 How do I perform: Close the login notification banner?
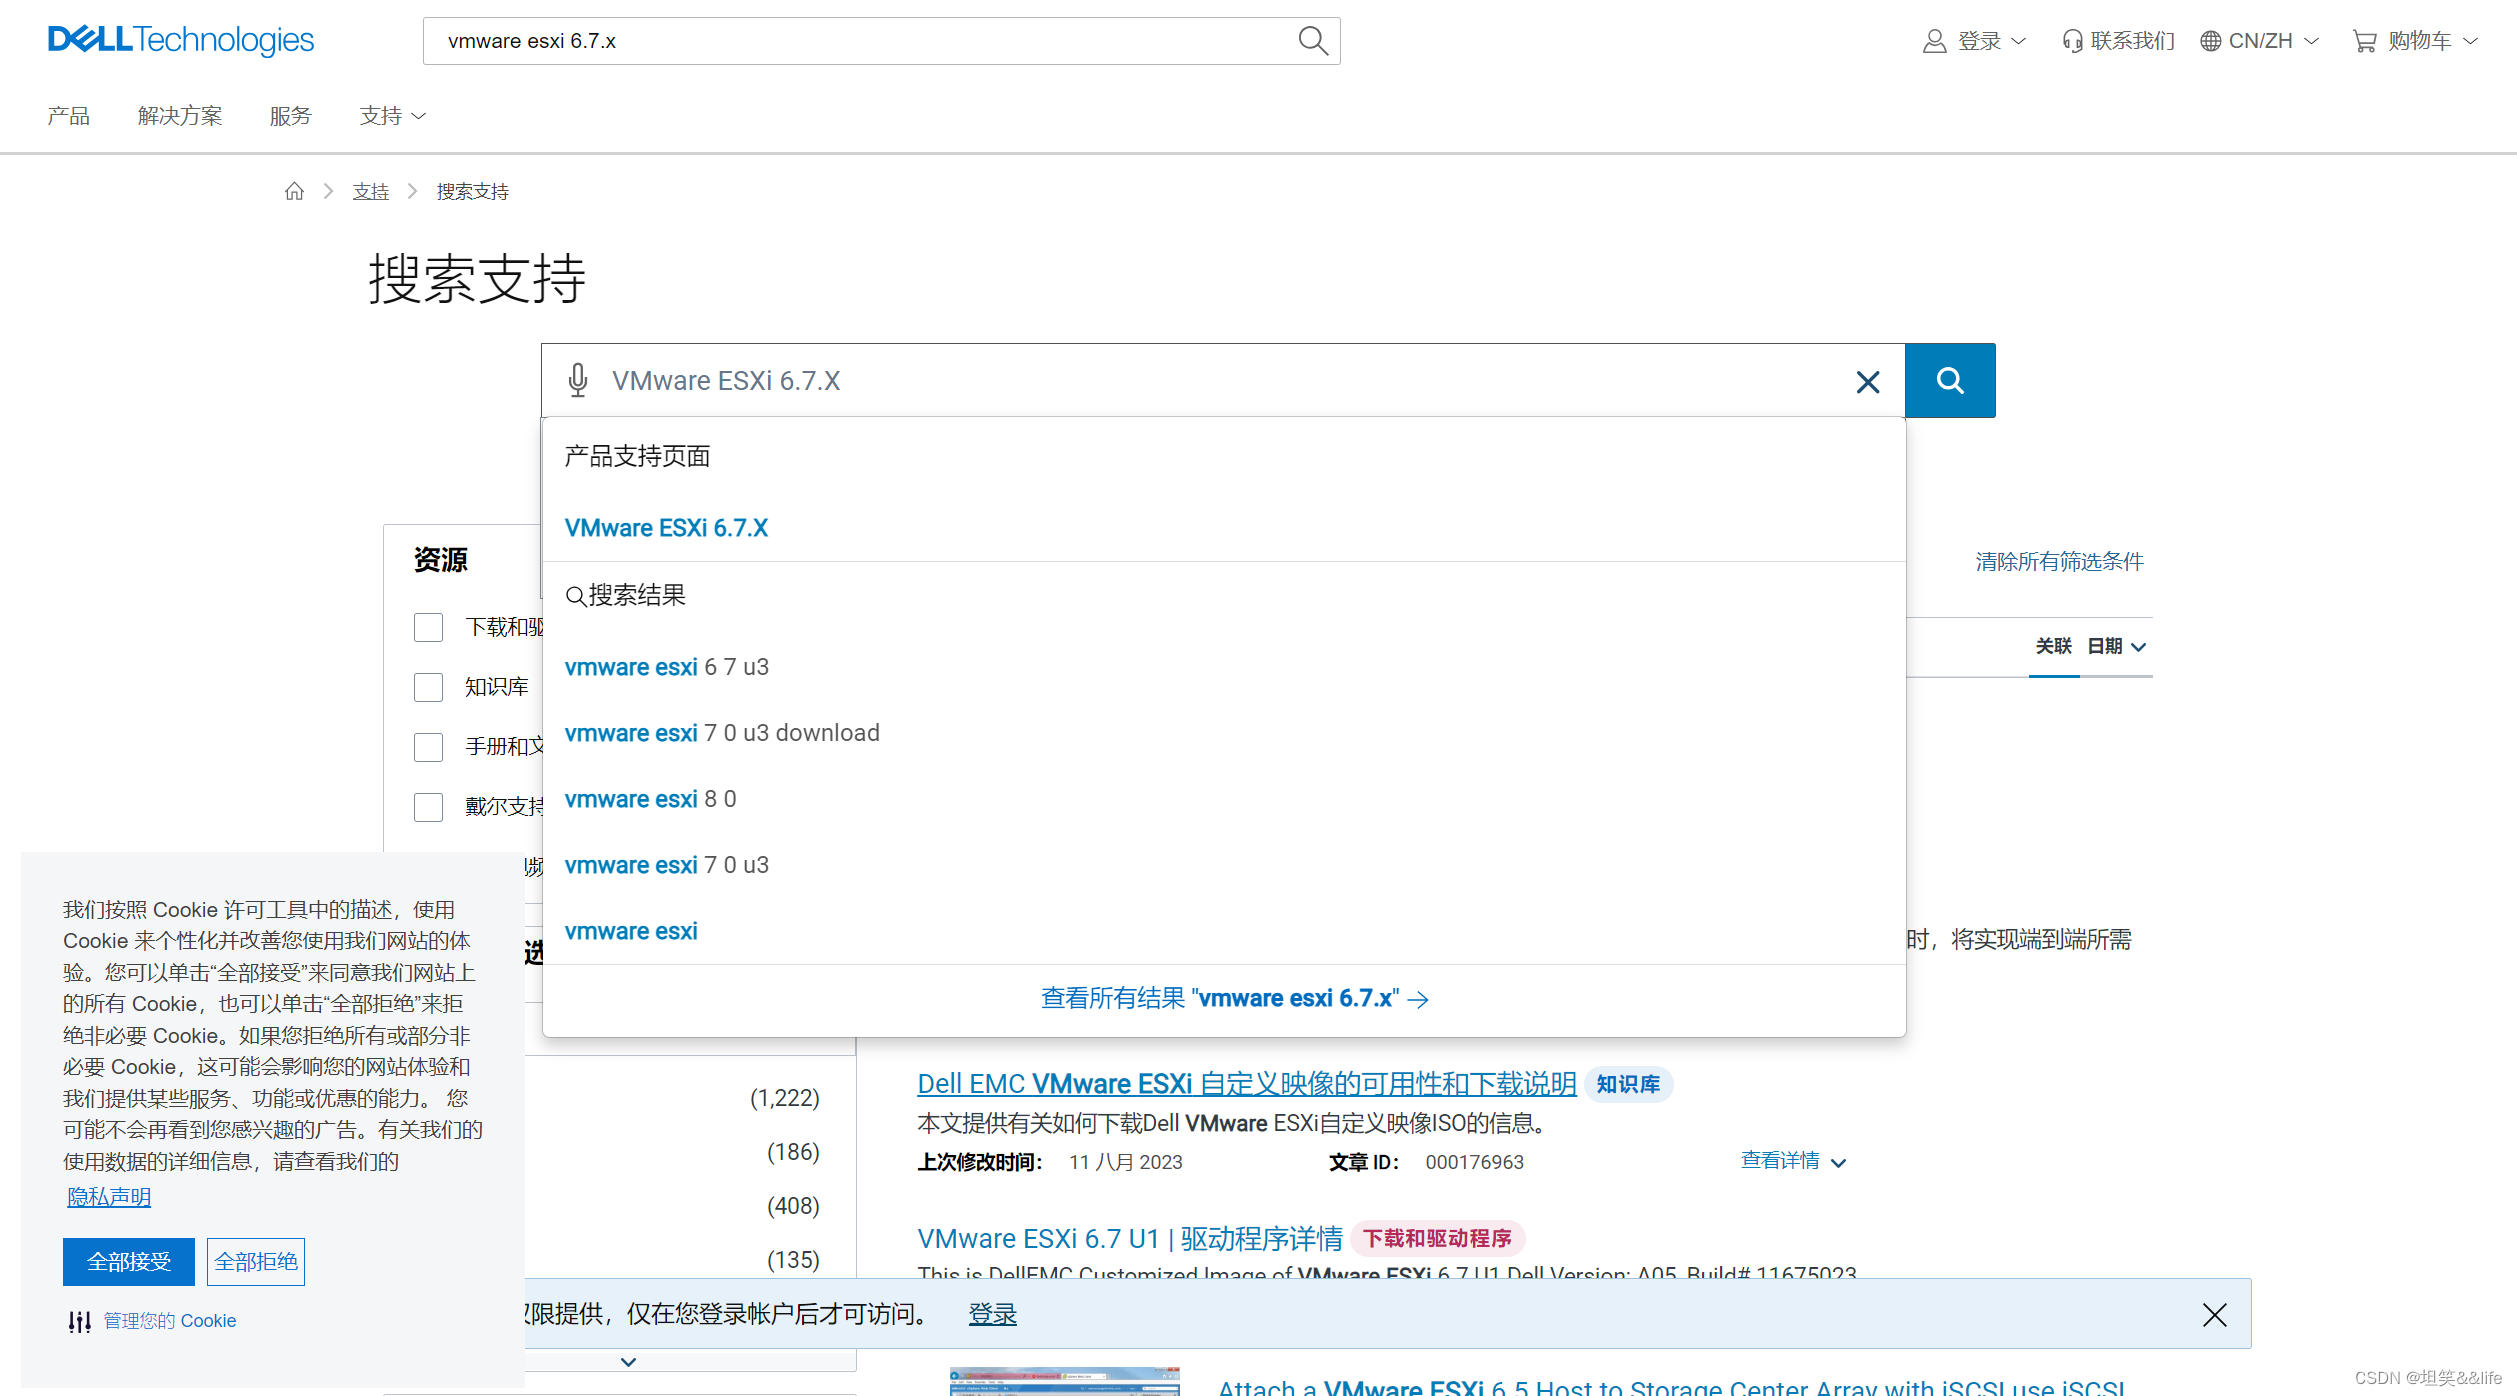click(2215, 1315)
